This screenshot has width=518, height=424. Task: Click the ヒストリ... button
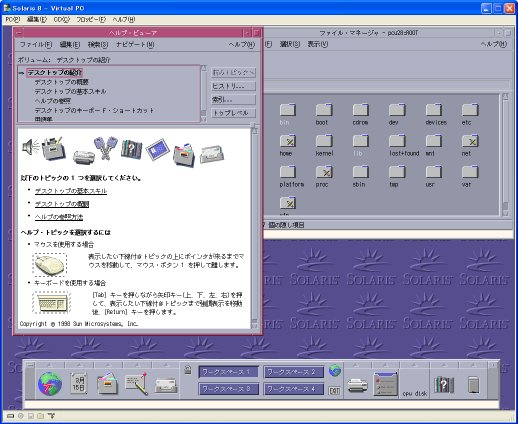pyautogui.click(x=233, y=86)
